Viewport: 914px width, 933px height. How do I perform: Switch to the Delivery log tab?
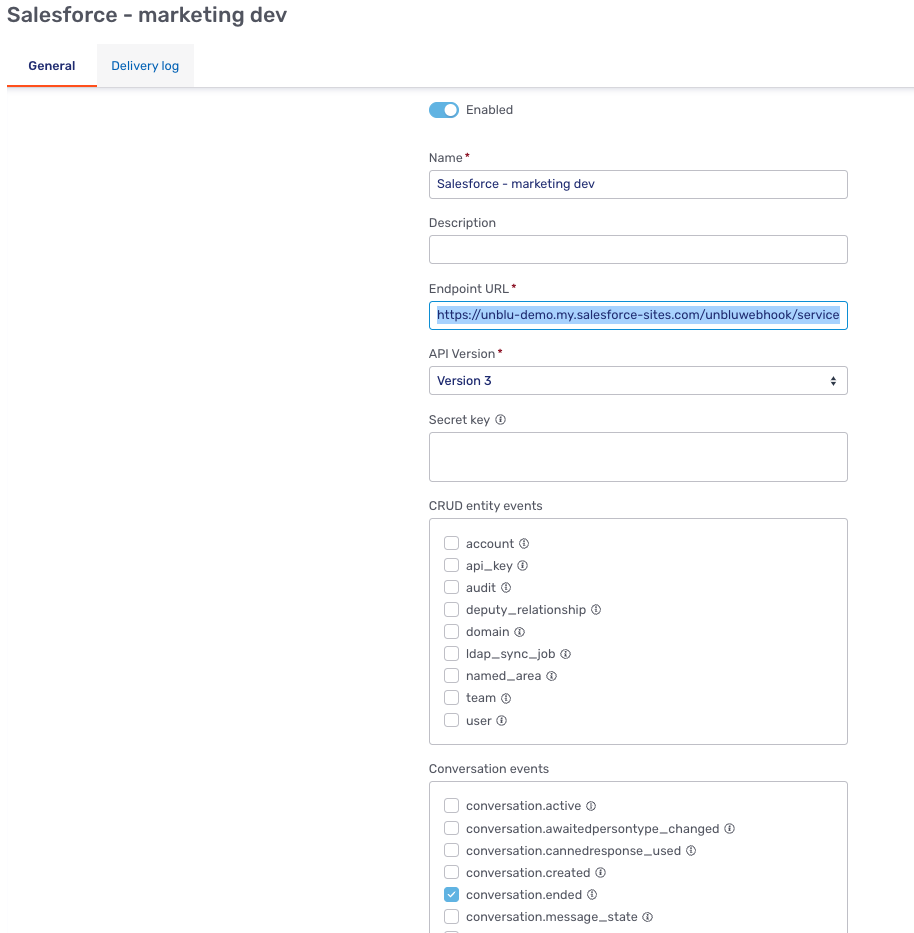click(145, 65)
